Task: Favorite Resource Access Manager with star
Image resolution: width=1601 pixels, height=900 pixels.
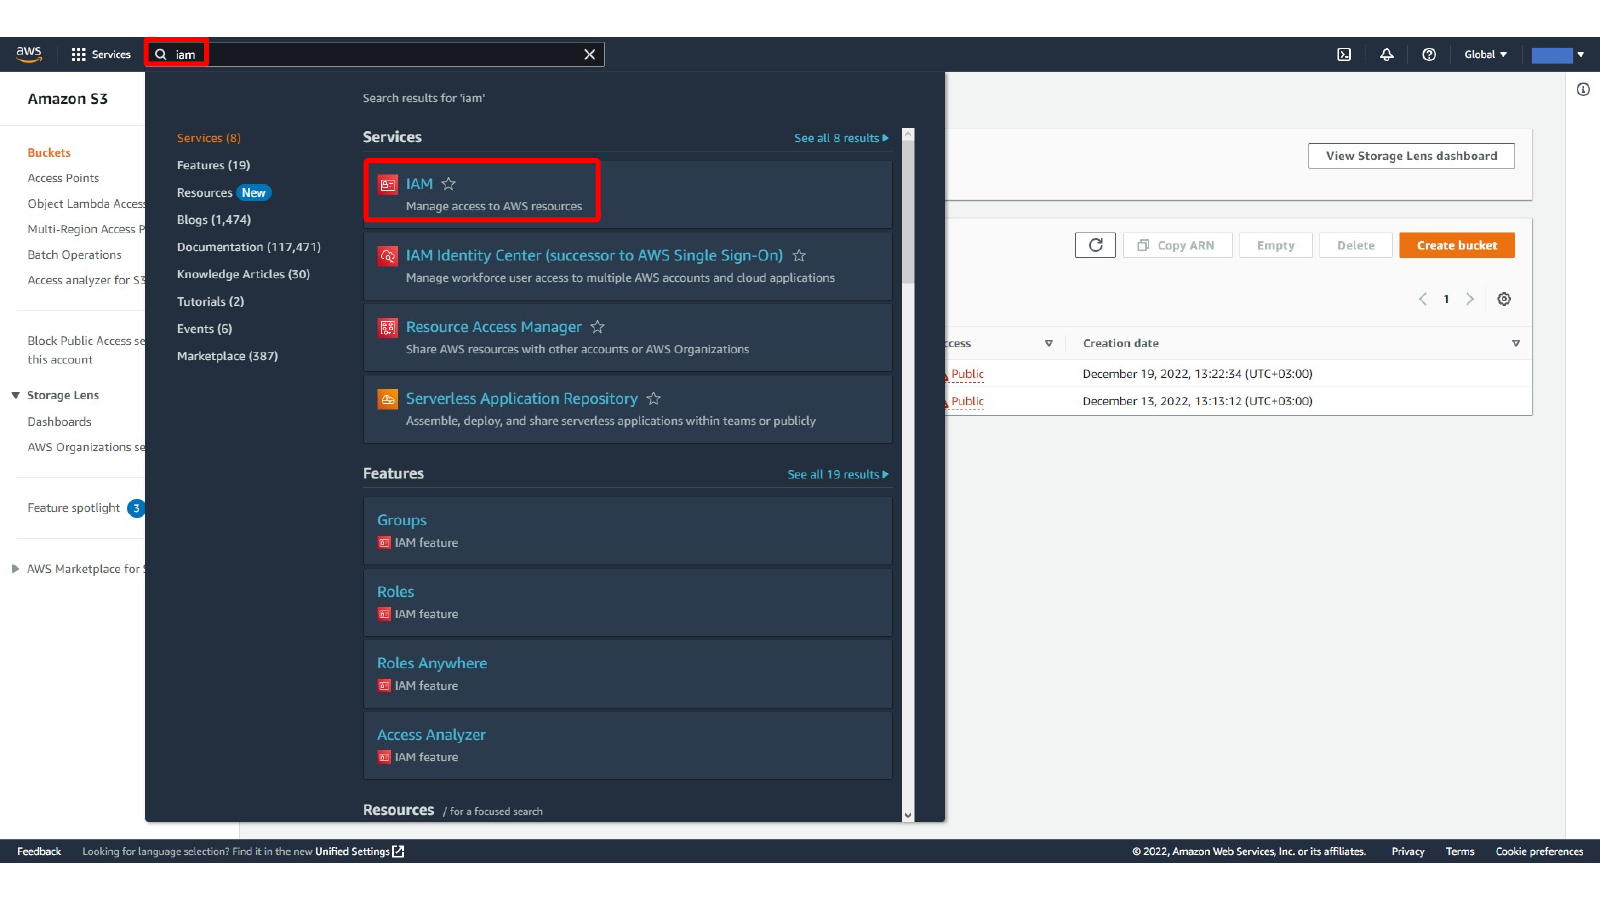Action: tap(597, 327)
